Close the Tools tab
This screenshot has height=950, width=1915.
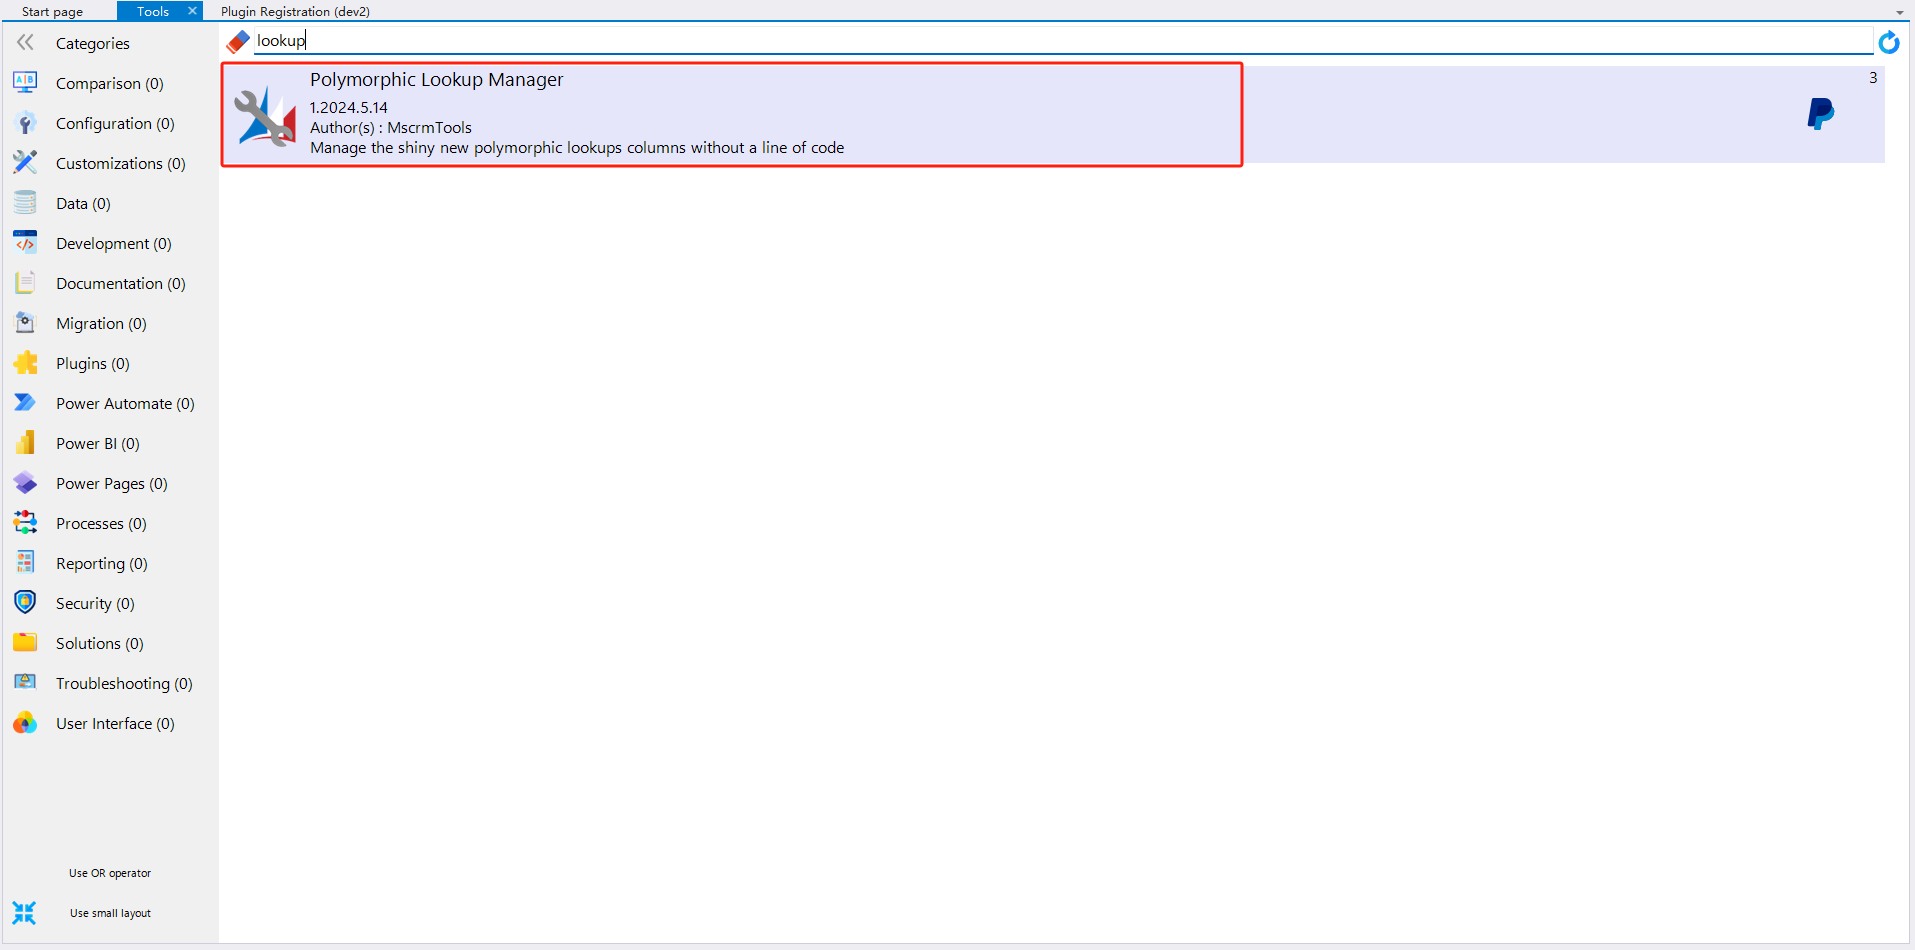(192, 11)
